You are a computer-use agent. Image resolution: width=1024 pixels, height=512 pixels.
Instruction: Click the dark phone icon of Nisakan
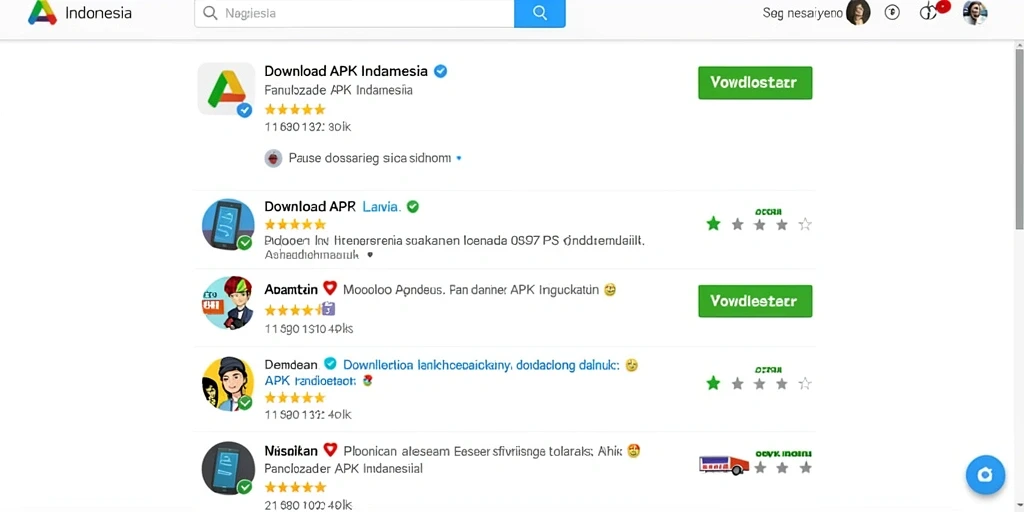228,468
